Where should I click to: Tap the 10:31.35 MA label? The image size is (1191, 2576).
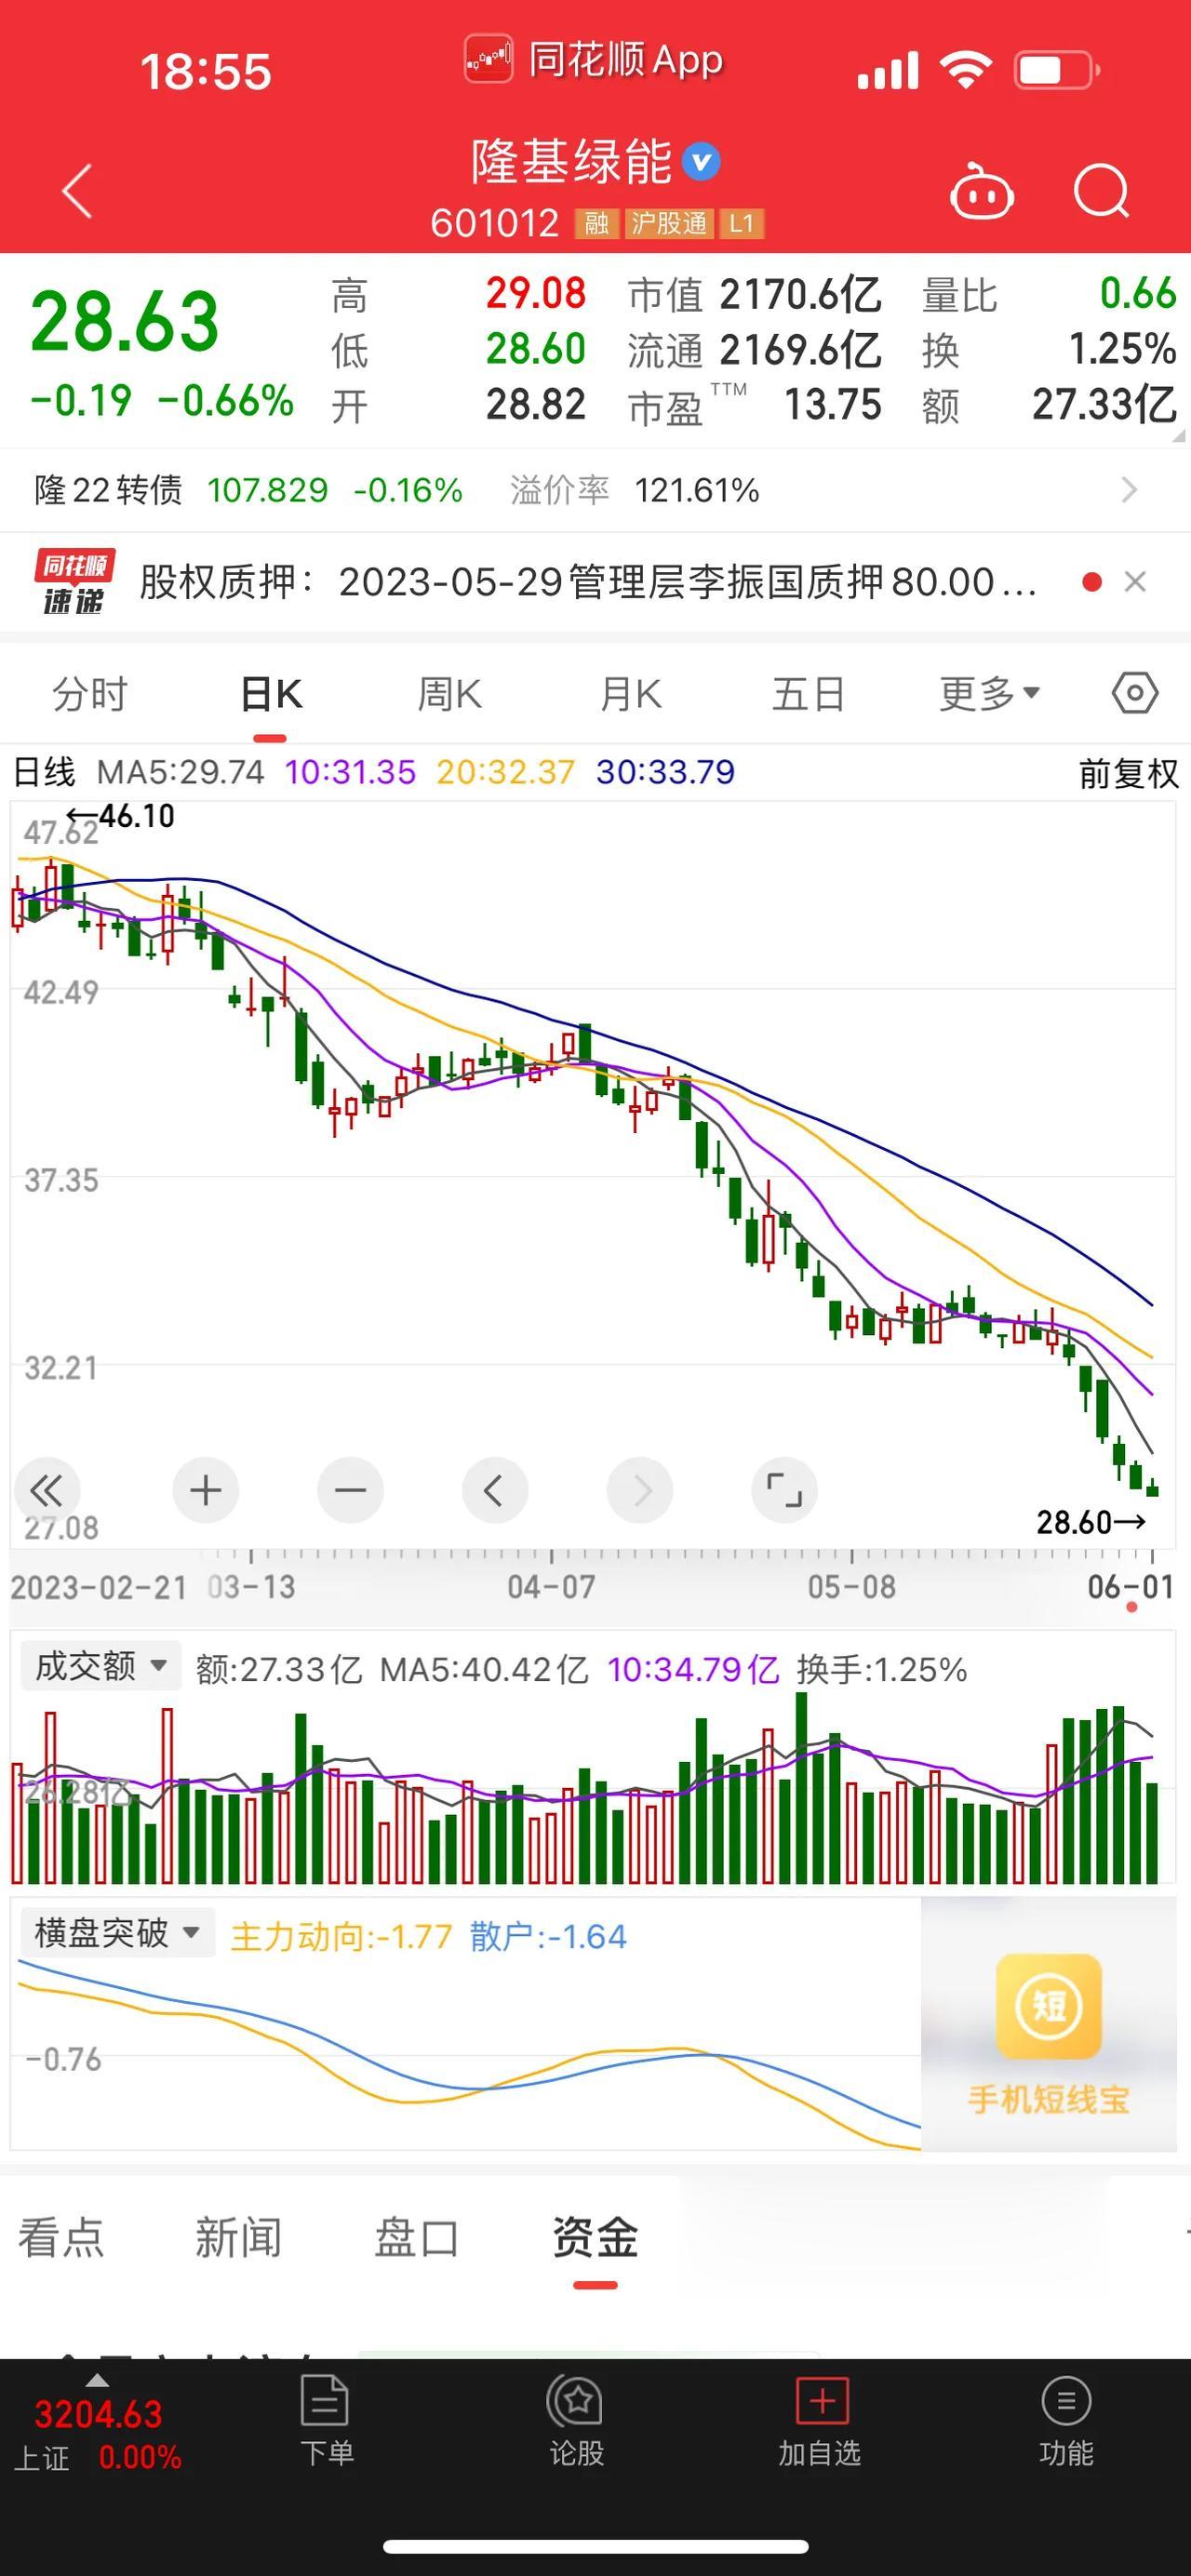350,772
